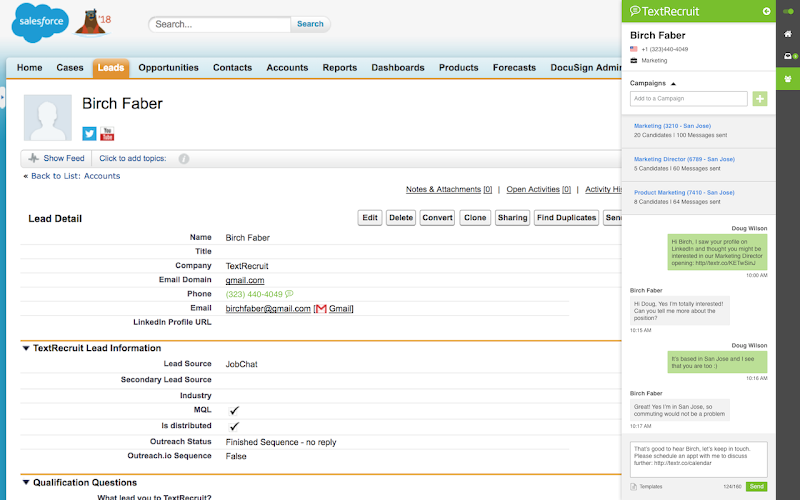Click the text message icon beside phone number
The width and height of the screenshot is (800, 500).
(289, 294)
